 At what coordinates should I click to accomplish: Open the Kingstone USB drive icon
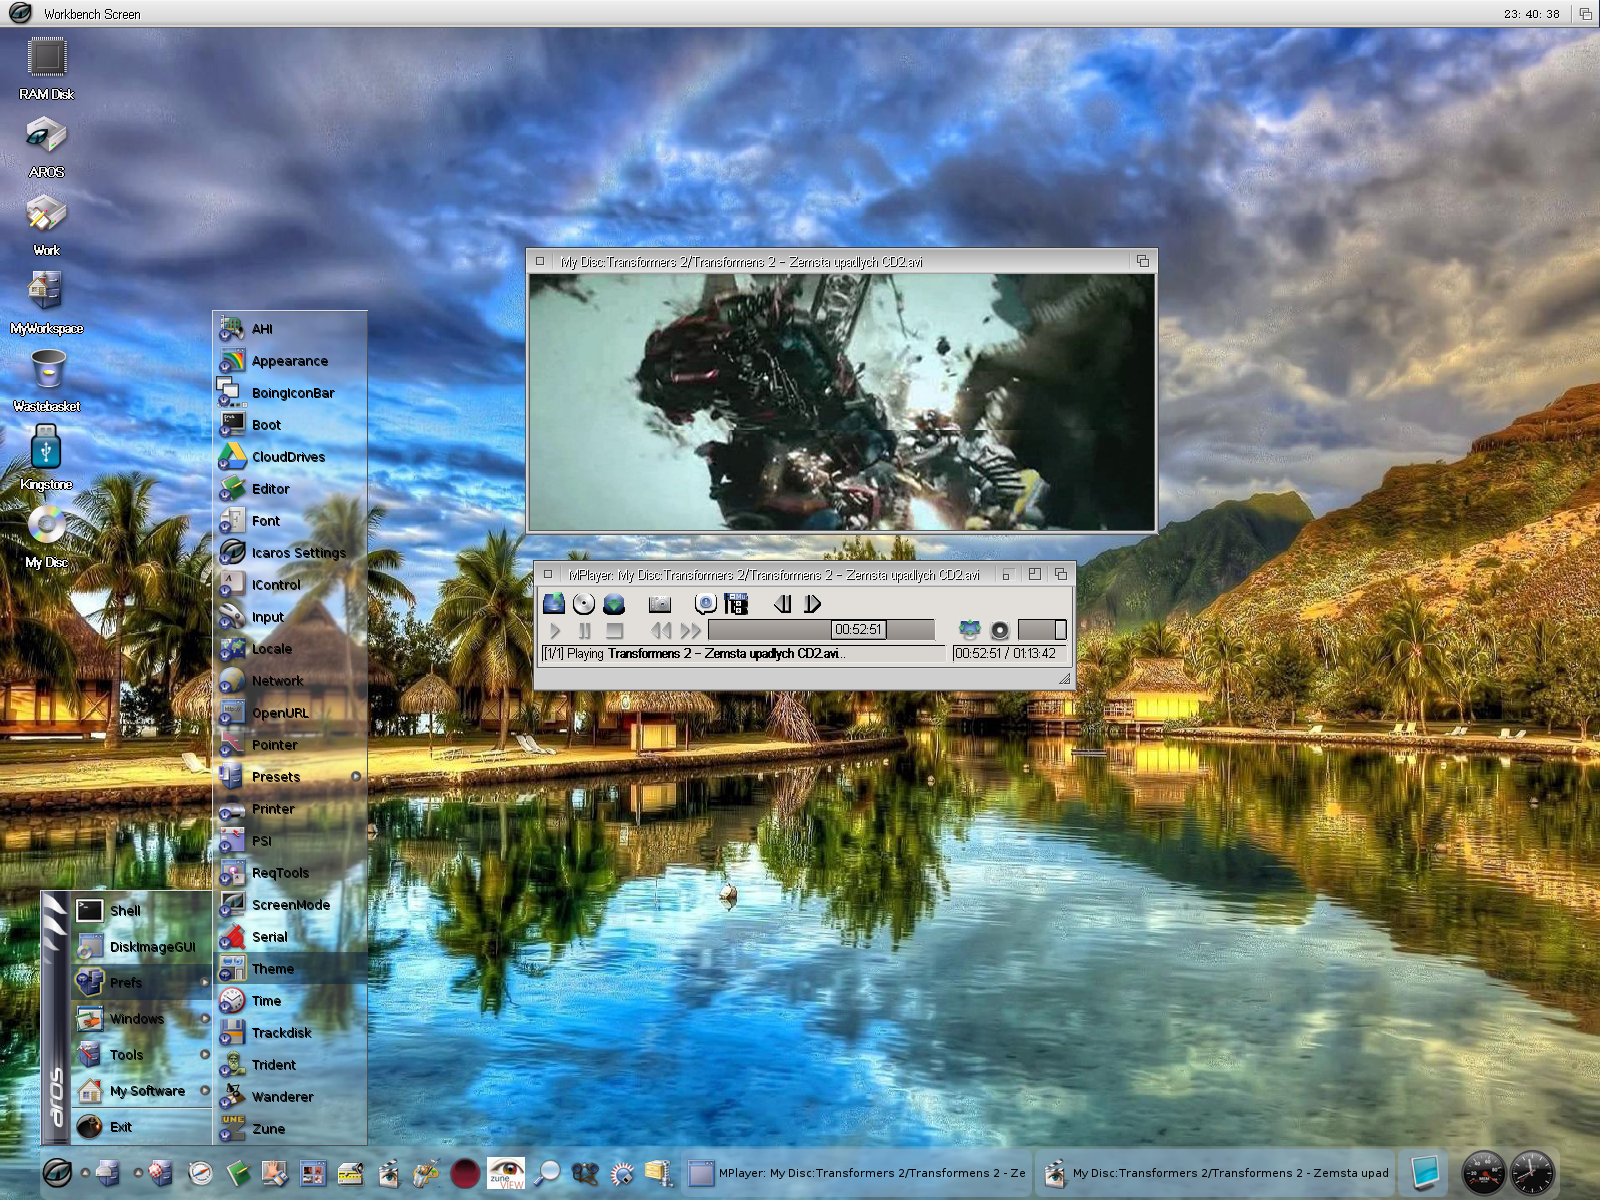[x=46, y=448]
